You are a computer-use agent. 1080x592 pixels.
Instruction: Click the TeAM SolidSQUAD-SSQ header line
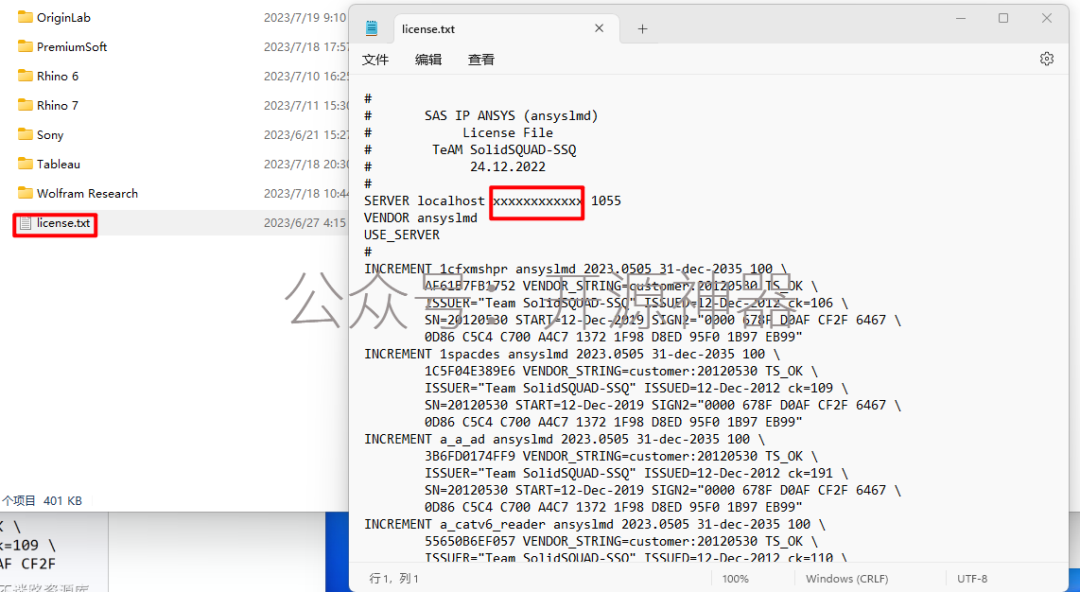click(x=504, y=150)
